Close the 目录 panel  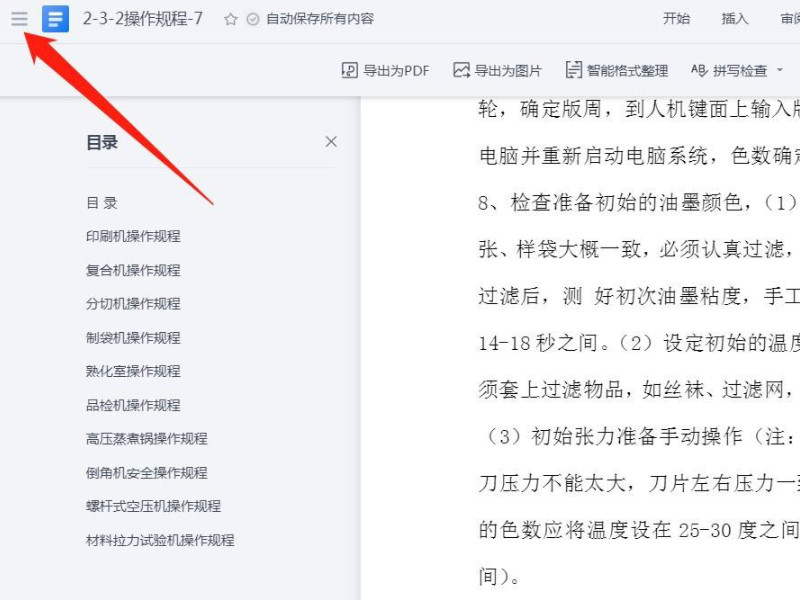331,141
